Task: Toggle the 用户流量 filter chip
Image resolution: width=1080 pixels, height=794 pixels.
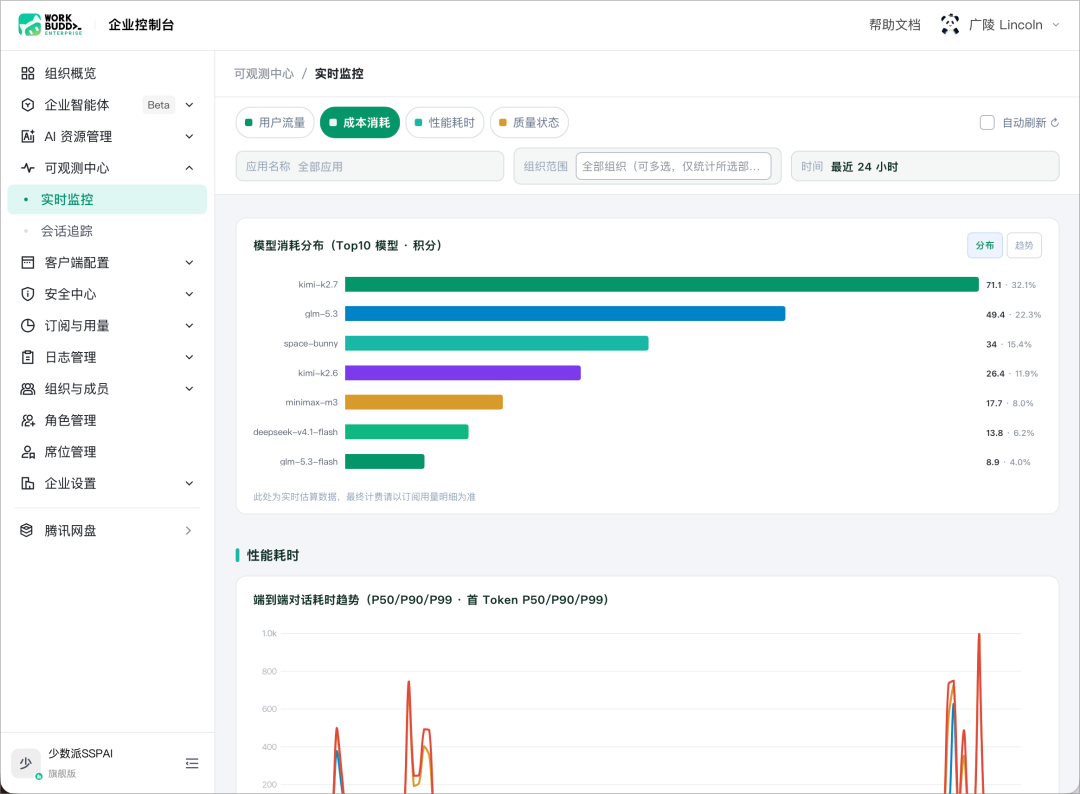Action: click(275, 123)
